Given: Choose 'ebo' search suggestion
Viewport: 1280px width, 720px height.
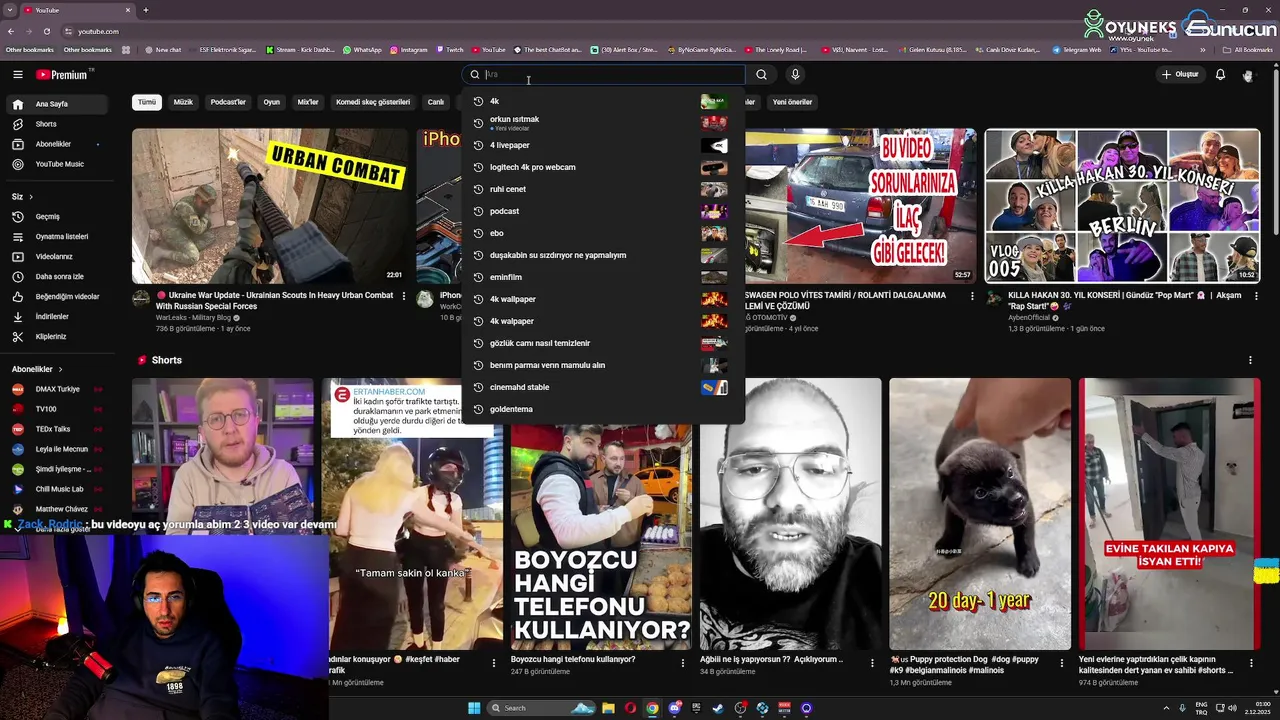Looking at the screenshot, I should 603,233.
